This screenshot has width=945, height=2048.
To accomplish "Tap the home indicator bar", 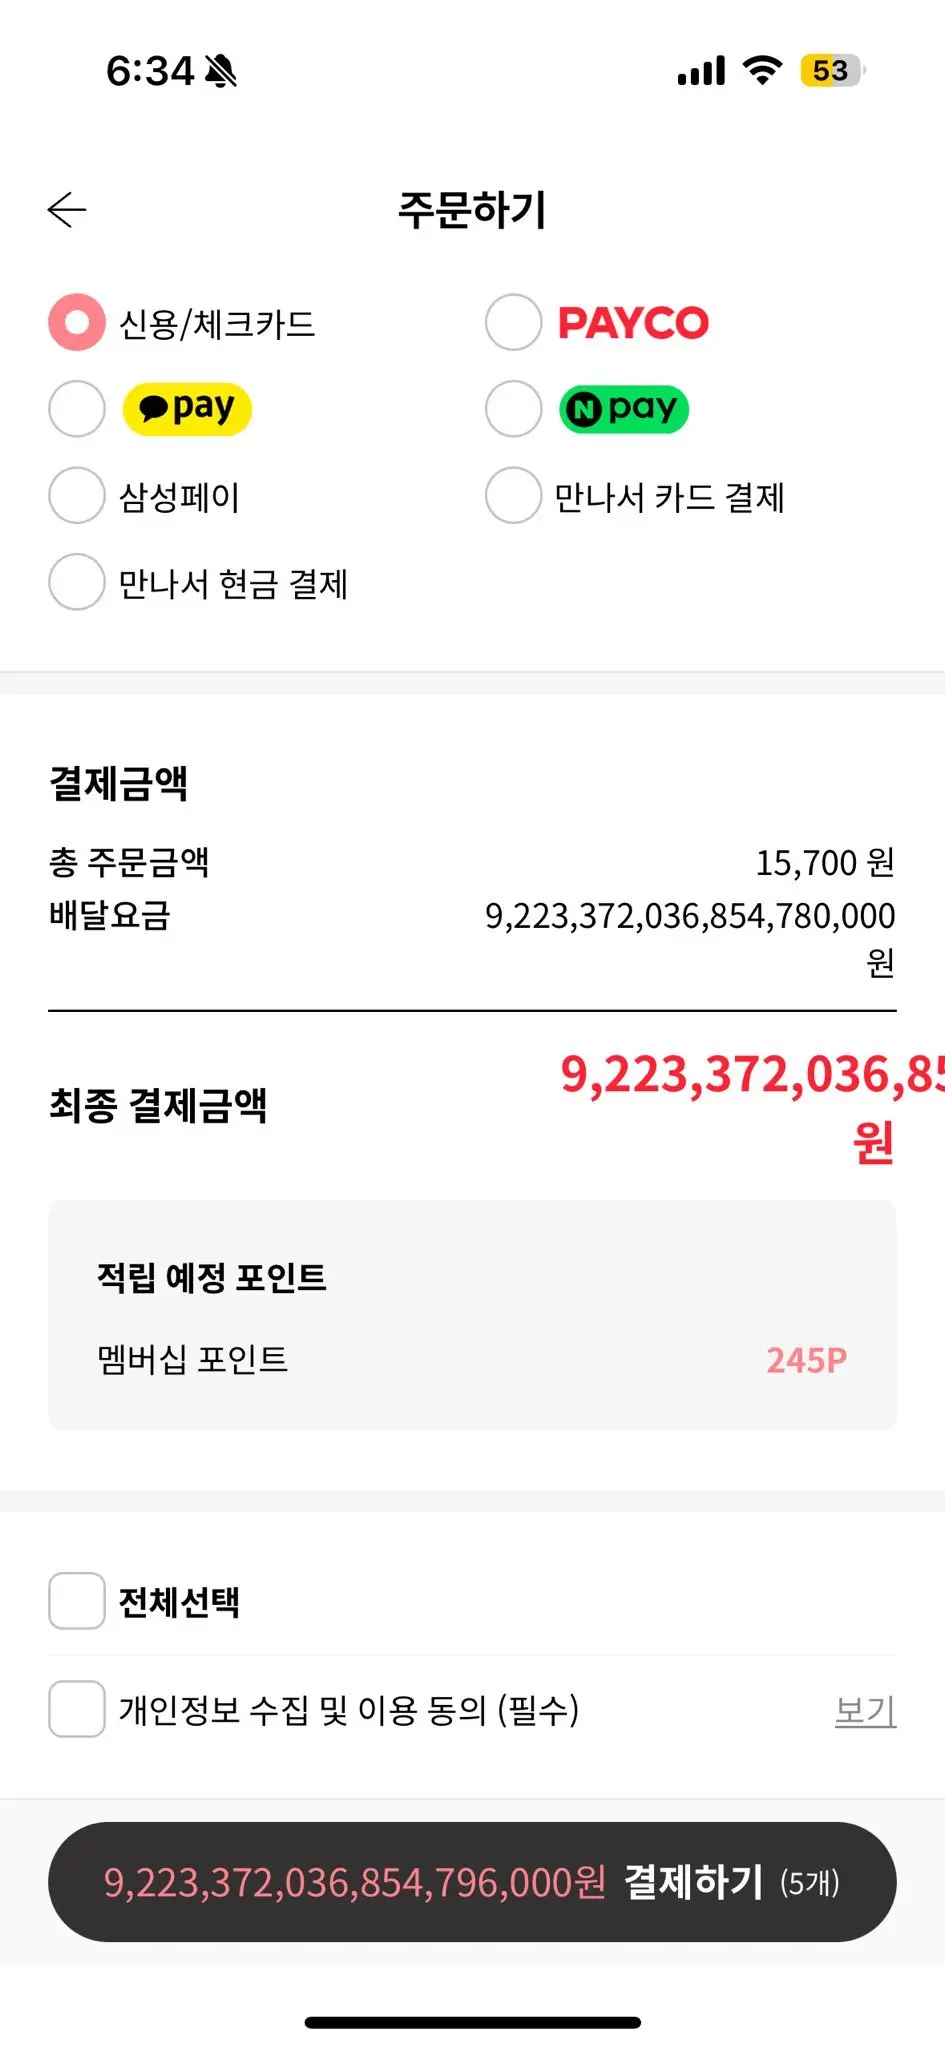I will pyautogui.click(x=472, y=2022).
